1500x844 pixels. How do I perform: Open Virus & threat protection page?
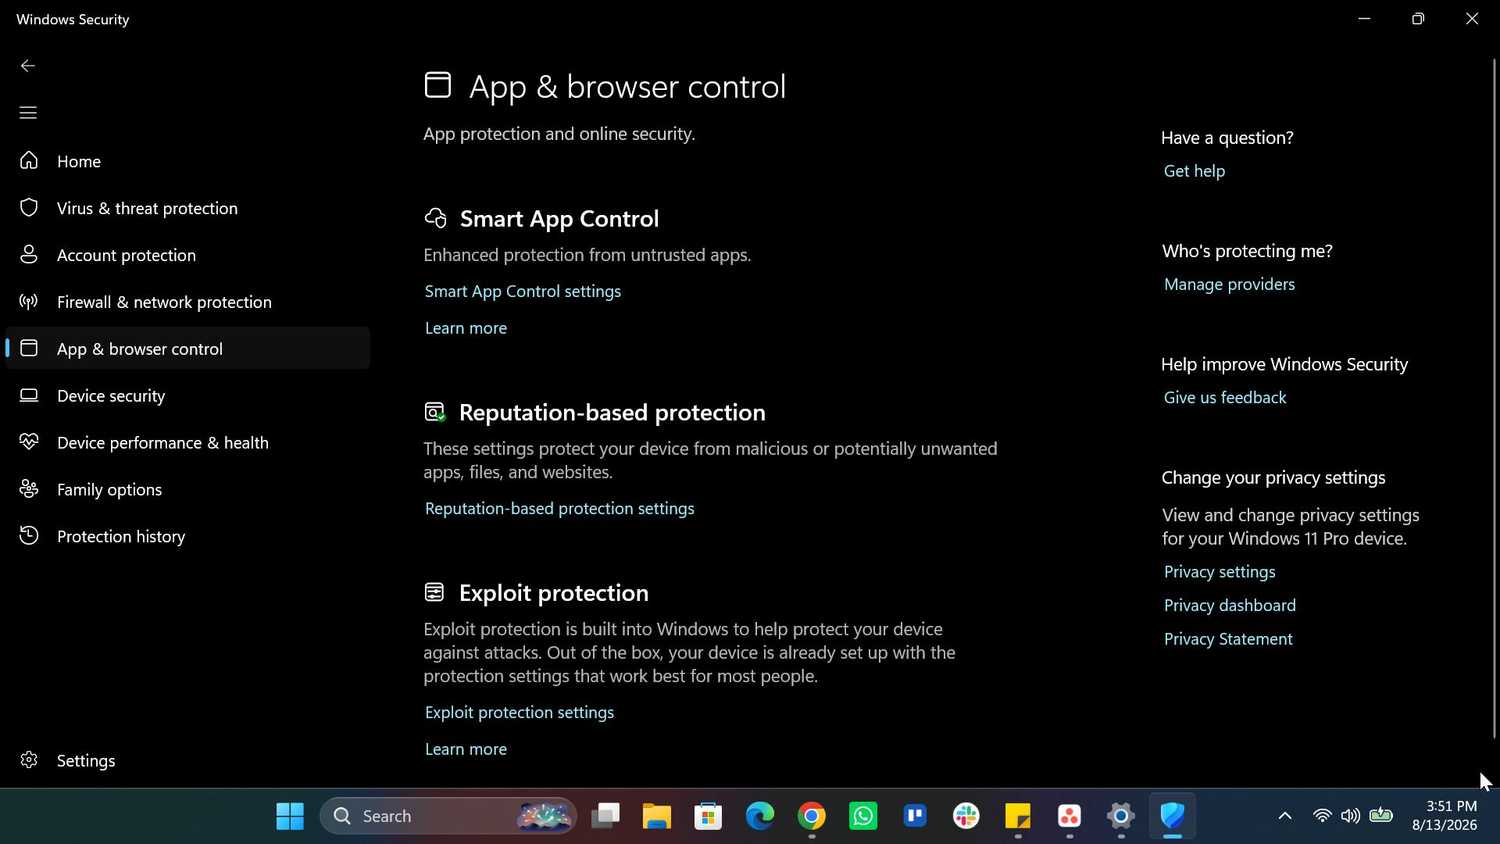[x=188, y=208]
